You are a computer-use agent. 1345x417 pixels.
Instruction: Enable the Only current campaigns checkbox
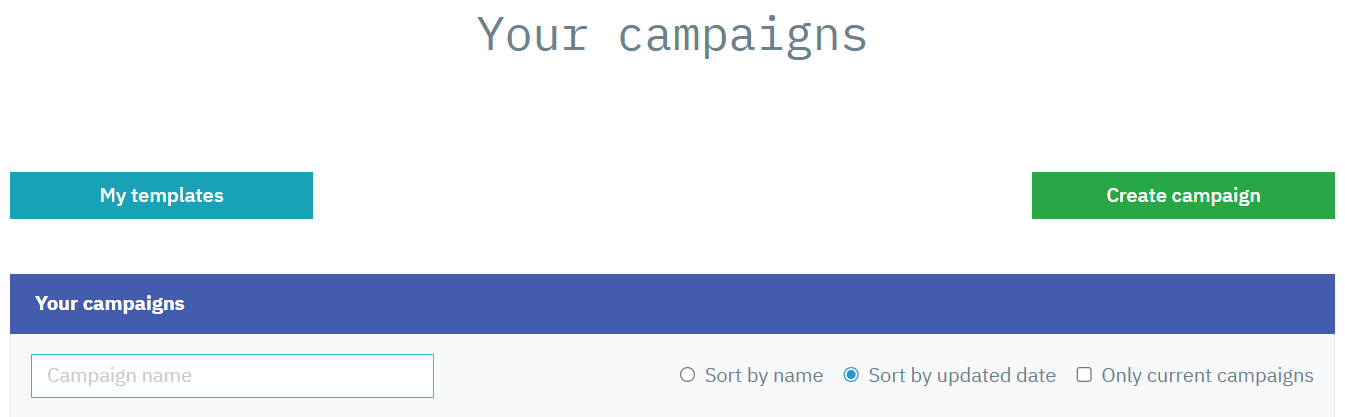coord(1084,376)
